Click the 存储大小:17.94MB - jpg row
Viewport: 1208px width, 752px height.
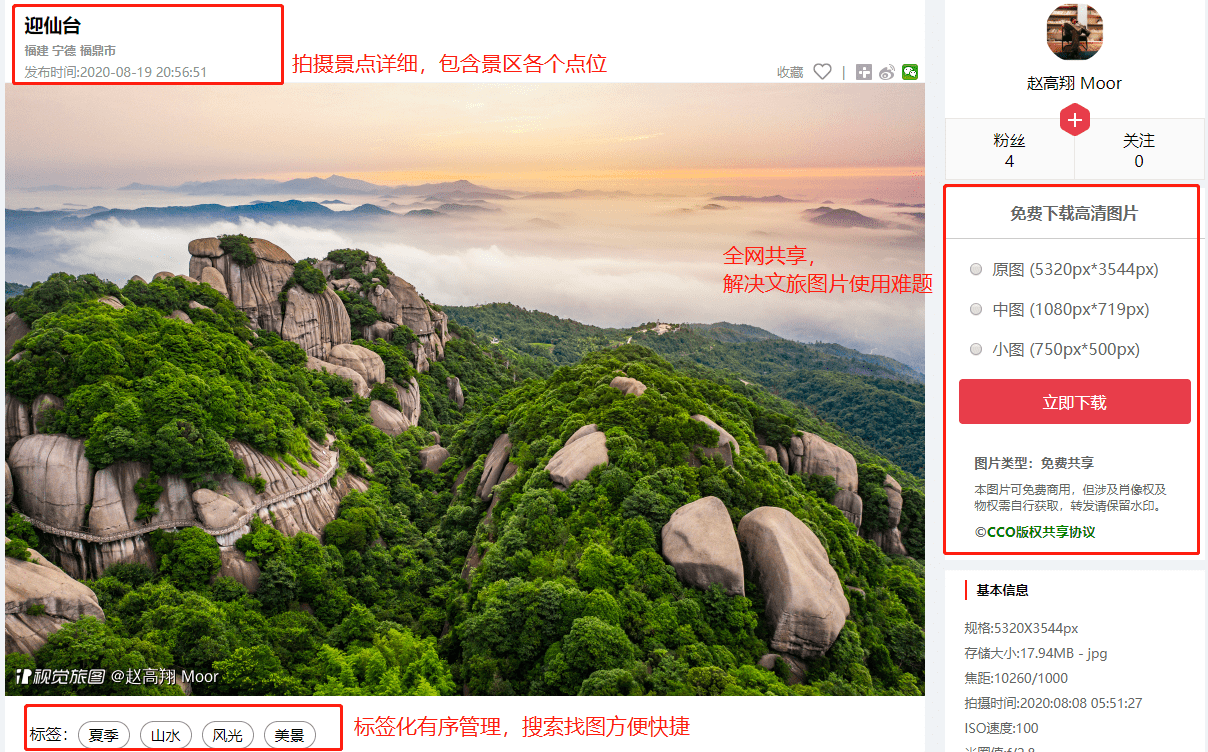(1036, 653)
